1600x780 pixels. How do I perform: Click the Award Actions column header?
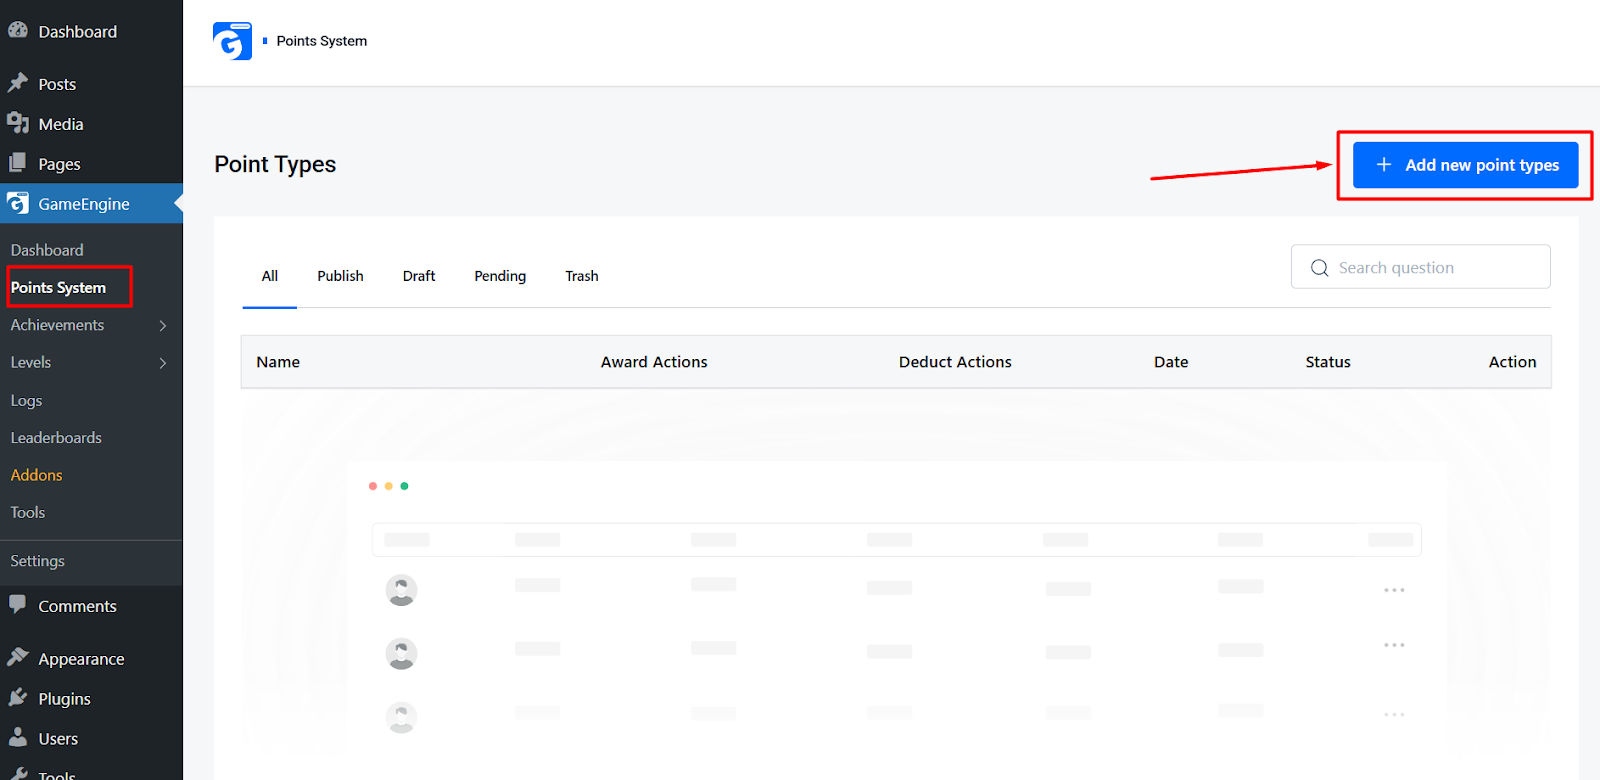pos(654,362)
